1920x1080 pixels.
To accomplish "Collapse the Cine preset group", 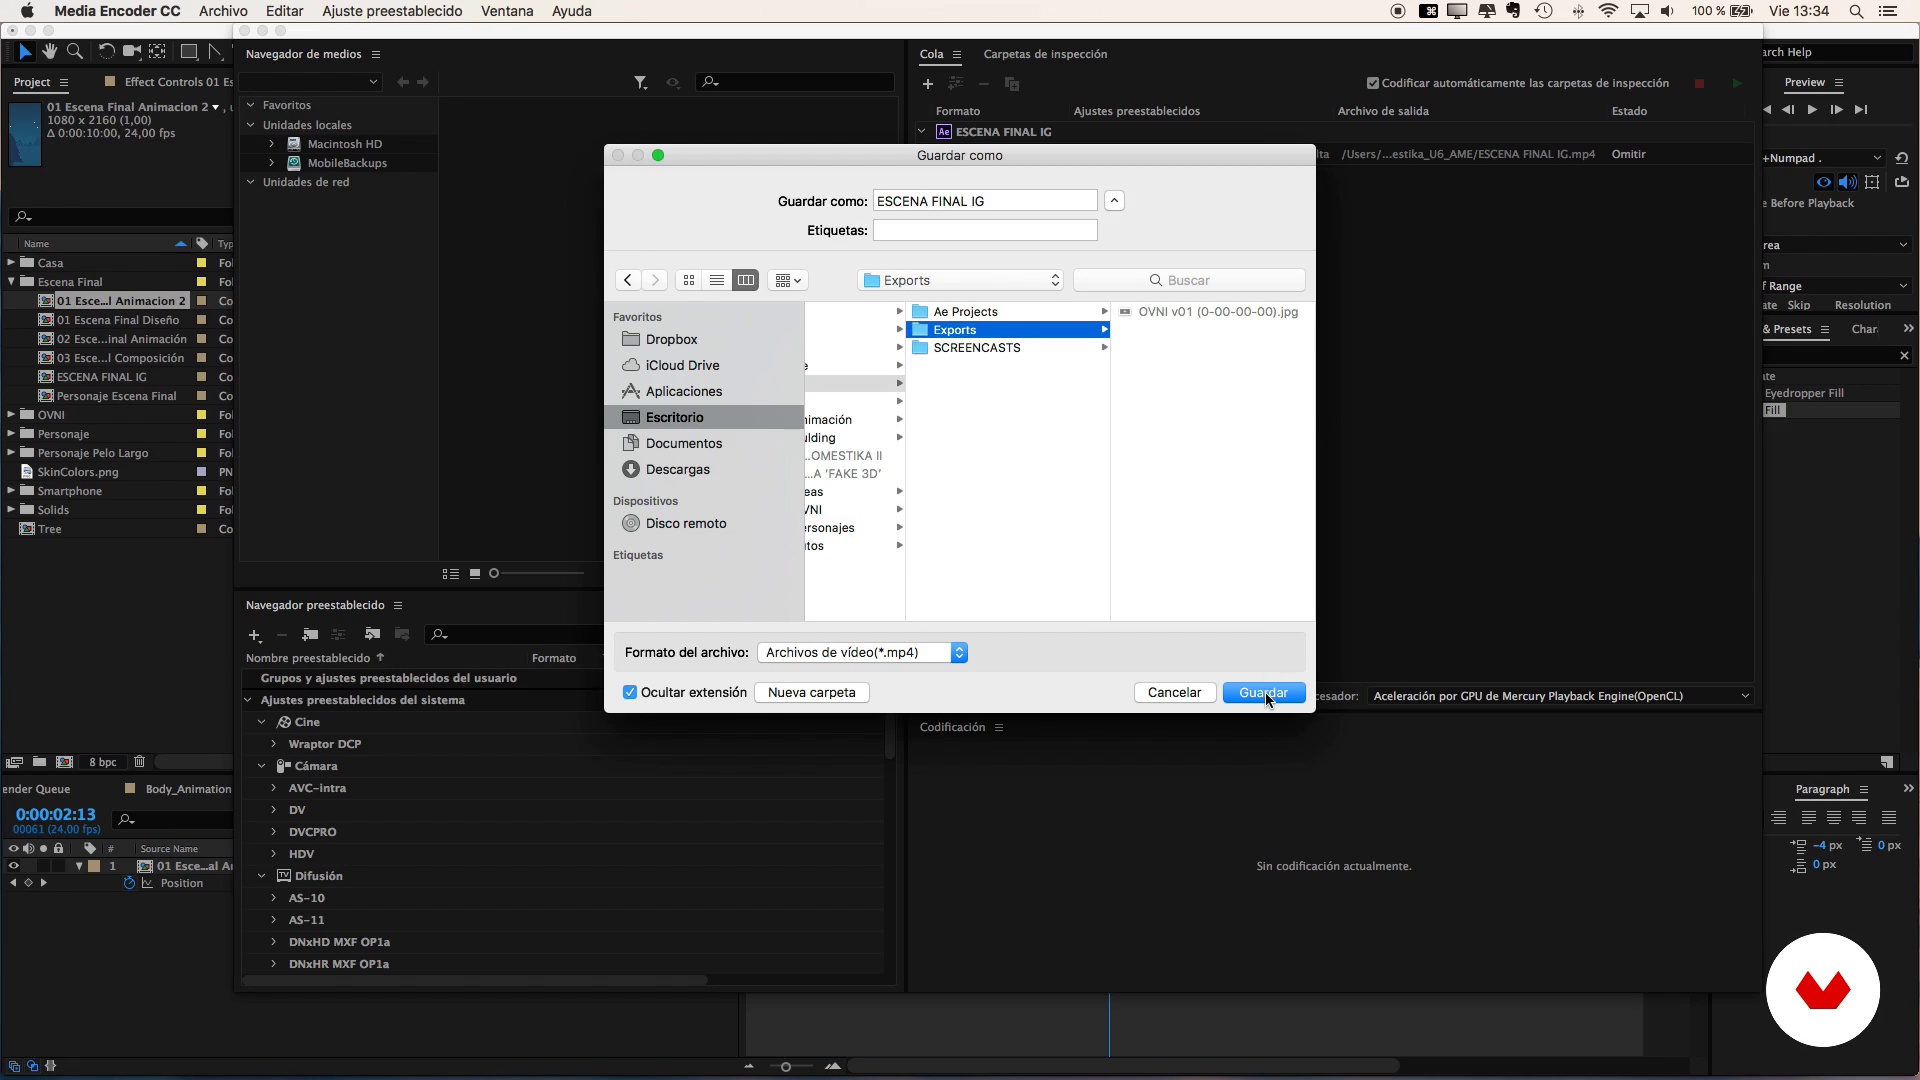I will tap(262, 722).
